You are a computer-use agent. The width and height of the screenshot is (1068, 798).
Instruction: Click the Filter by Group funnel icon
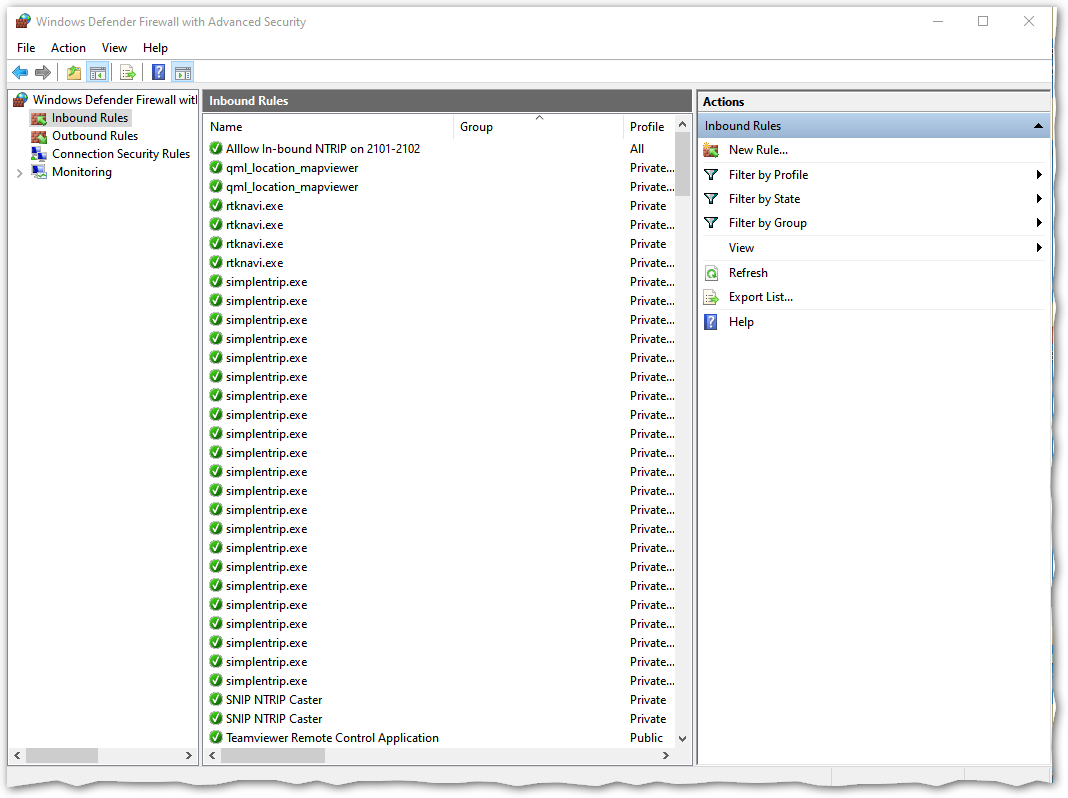tap(711, 223)
